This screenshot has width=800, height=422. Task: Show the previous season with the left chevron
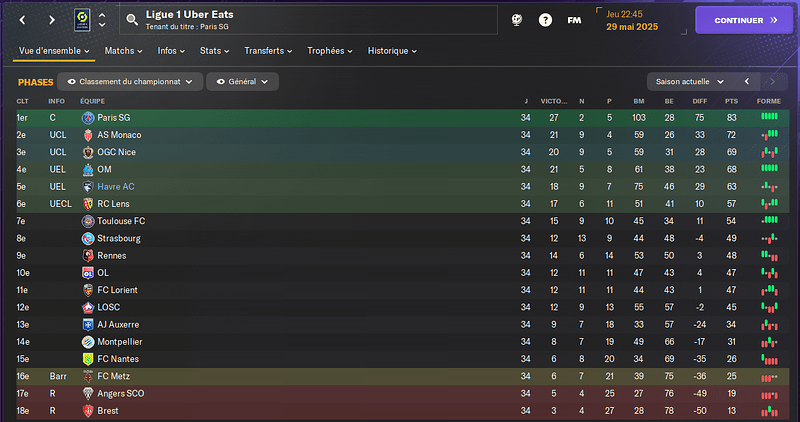coord(747,82)
